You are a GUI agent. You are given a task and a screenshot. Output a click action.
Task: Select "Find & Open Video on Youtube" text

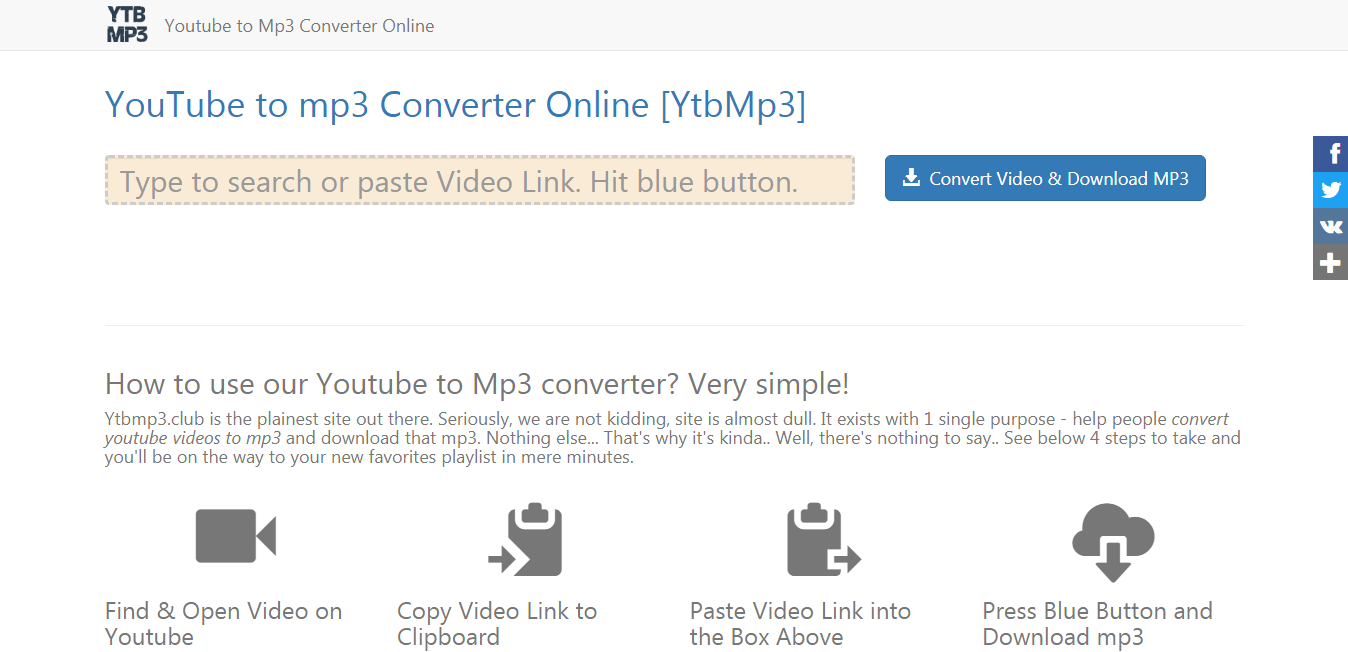(223, 624)
